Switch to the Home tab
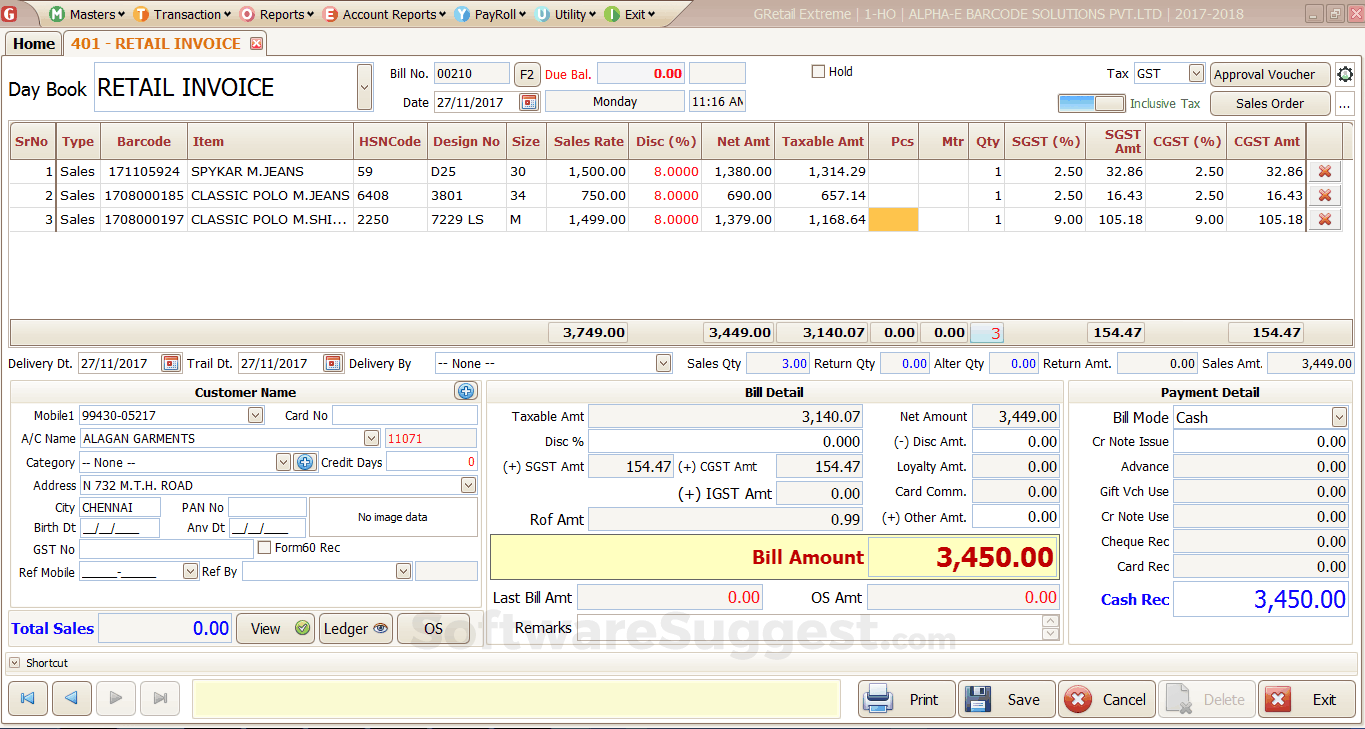 tap(34, 44)
